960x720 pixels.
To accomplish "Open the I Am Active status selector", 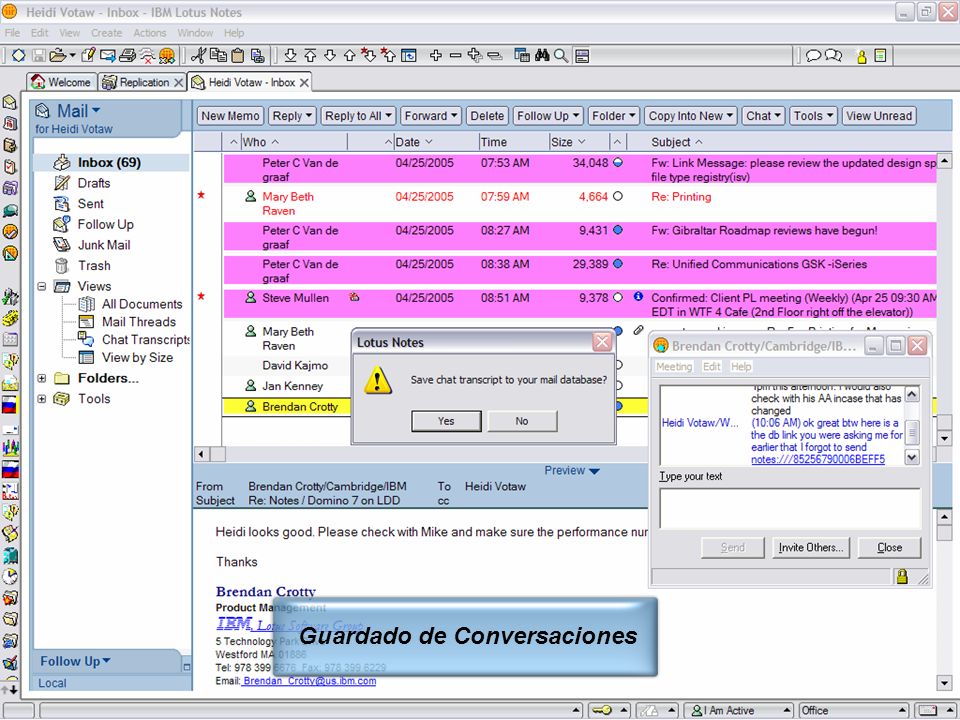I will (738, 710).
